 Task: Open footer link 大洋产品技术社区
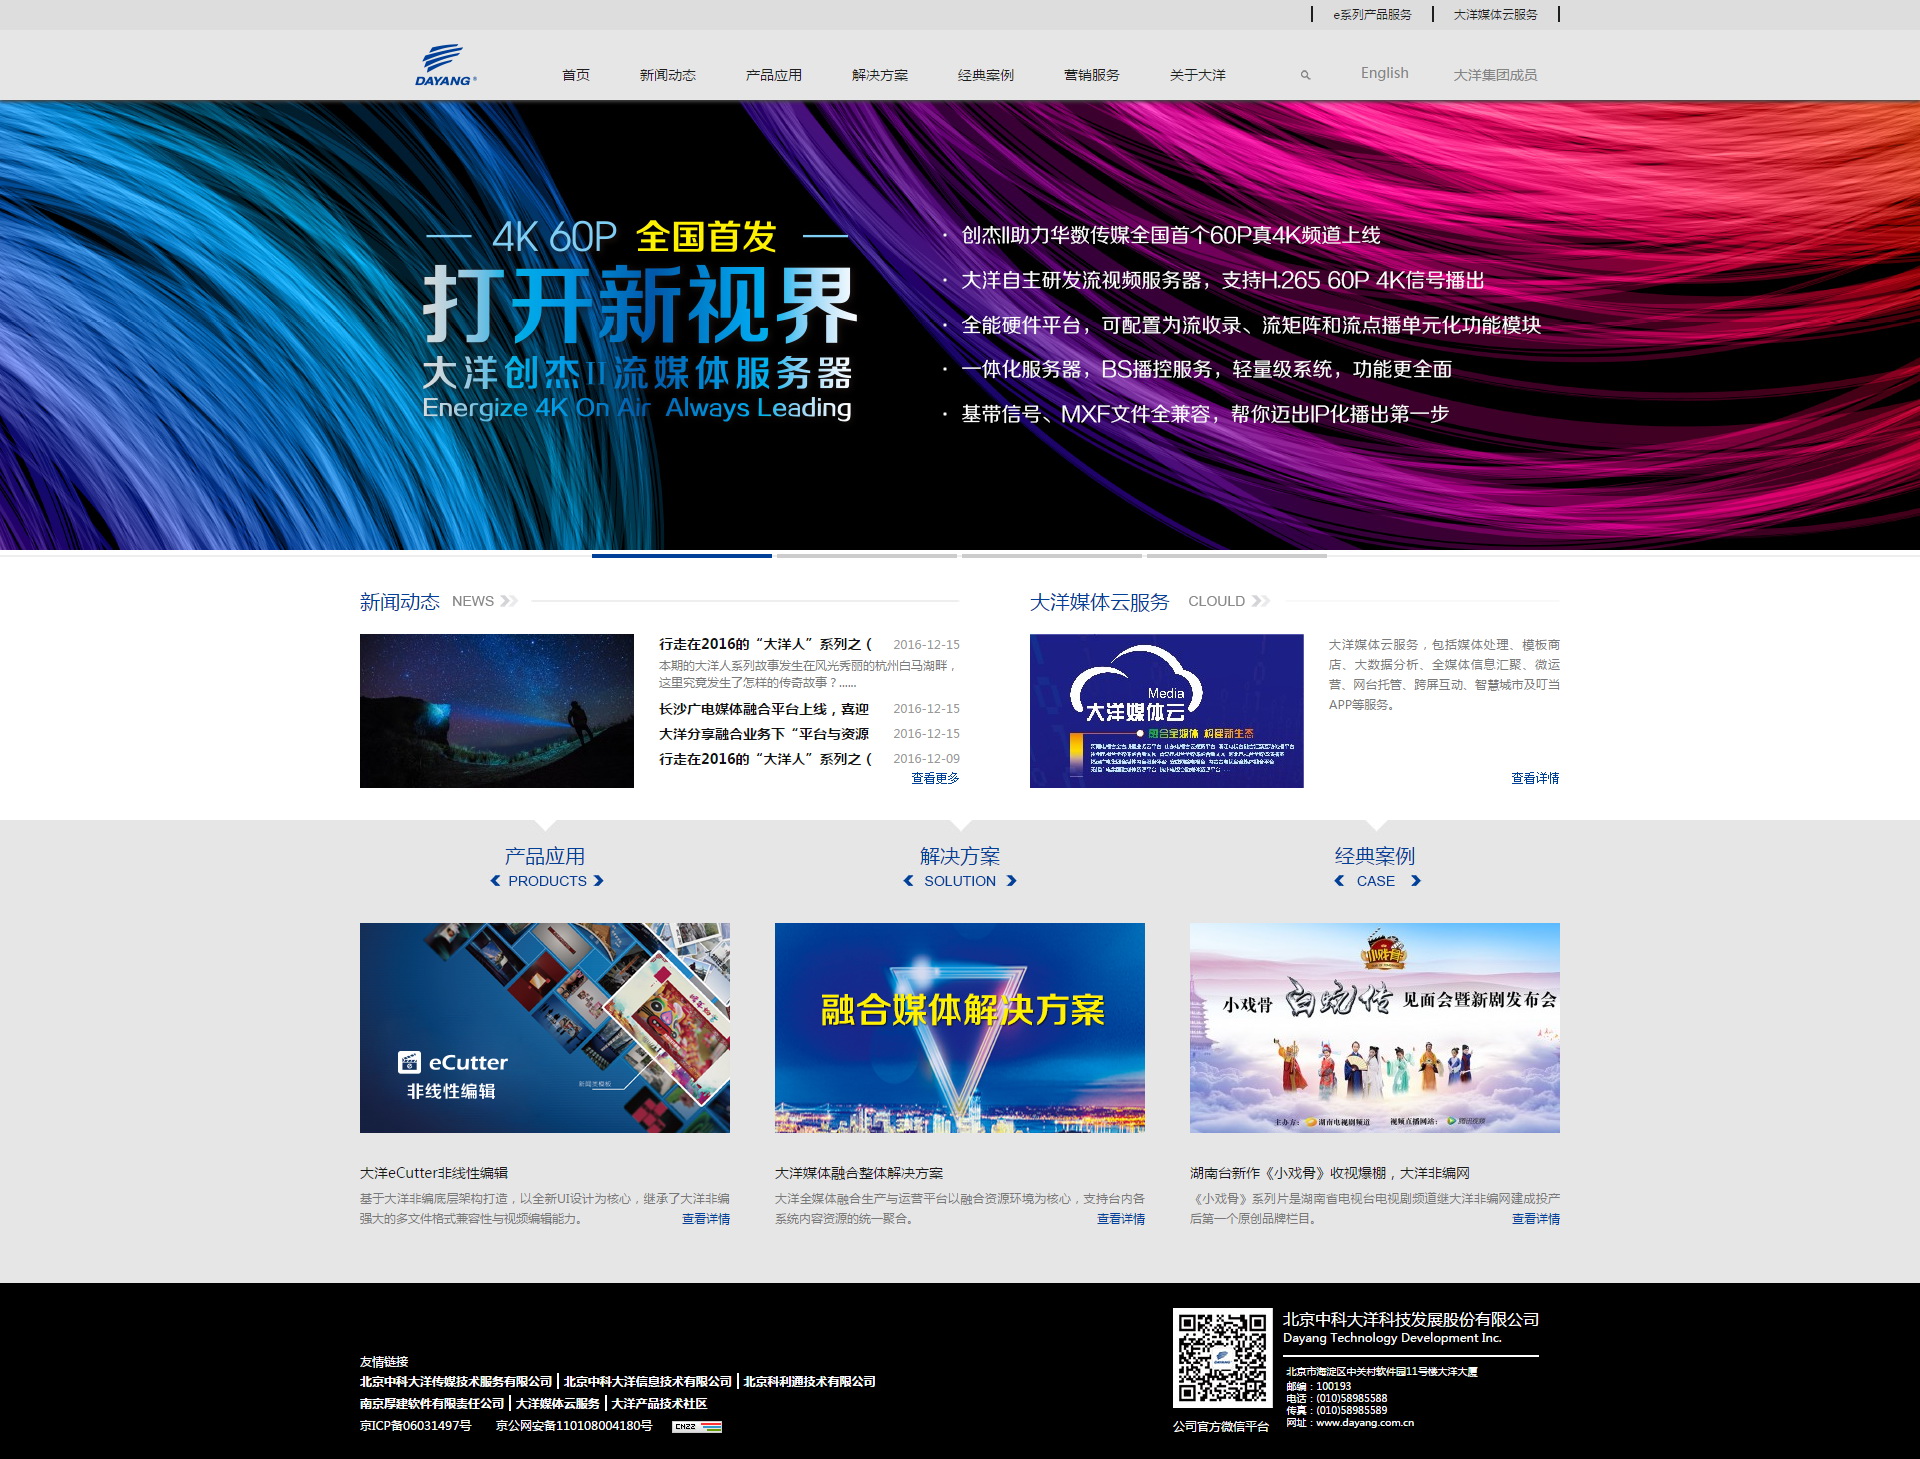659,1404
